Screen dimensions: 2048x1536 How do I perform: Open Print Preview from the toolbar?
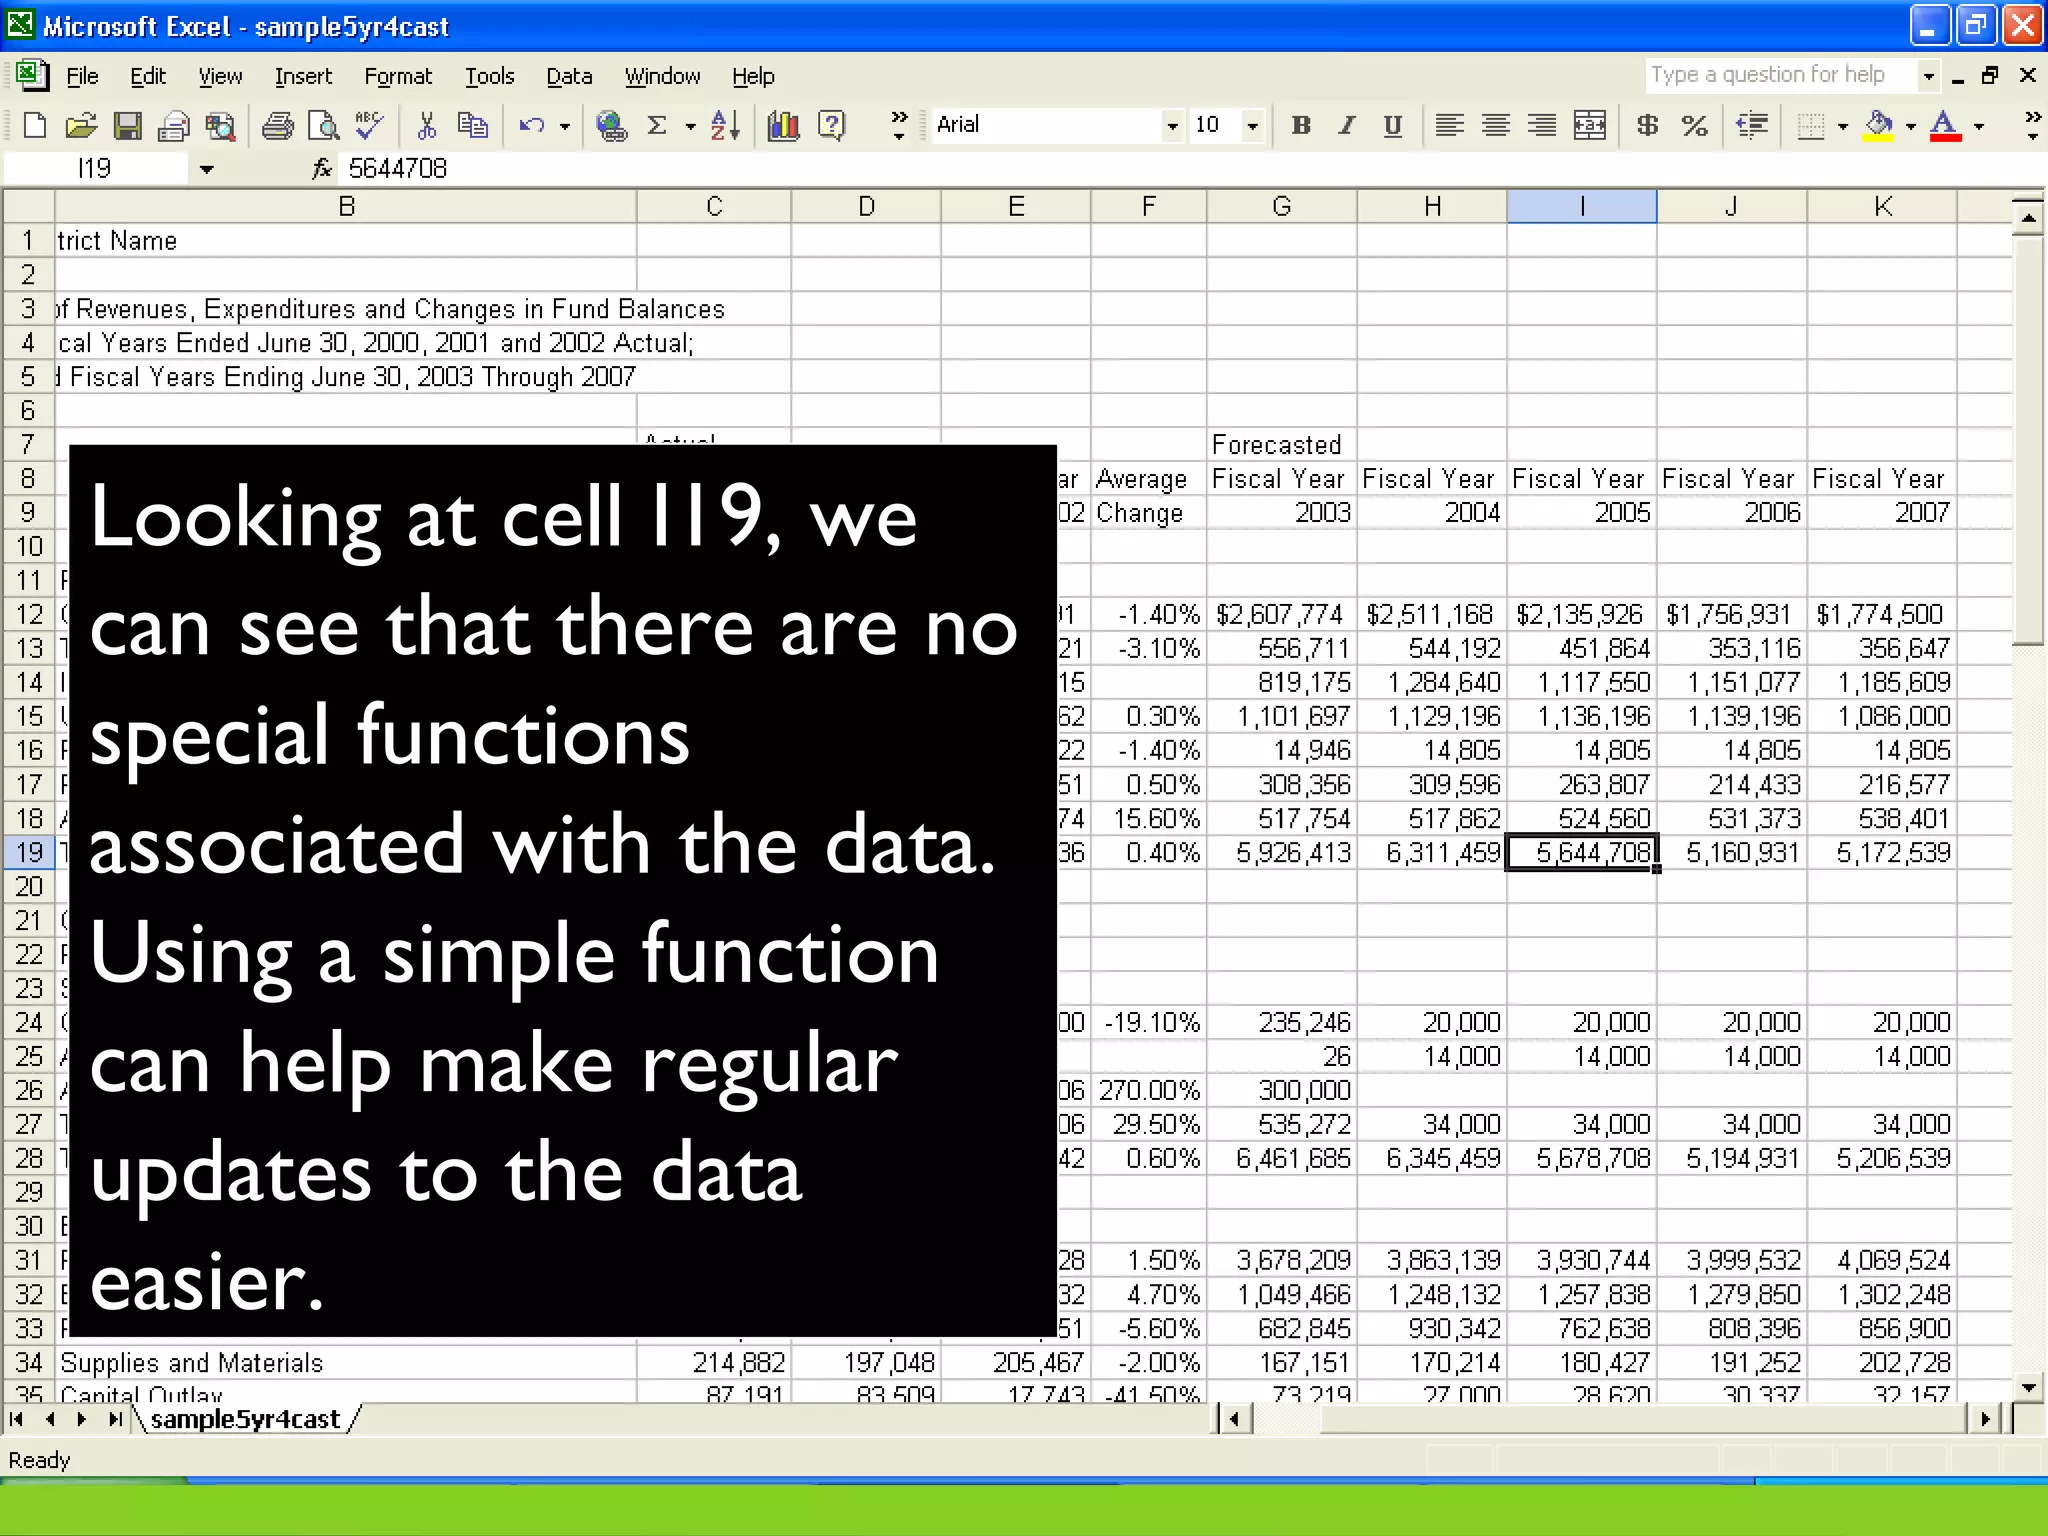[x=324, y=125]
